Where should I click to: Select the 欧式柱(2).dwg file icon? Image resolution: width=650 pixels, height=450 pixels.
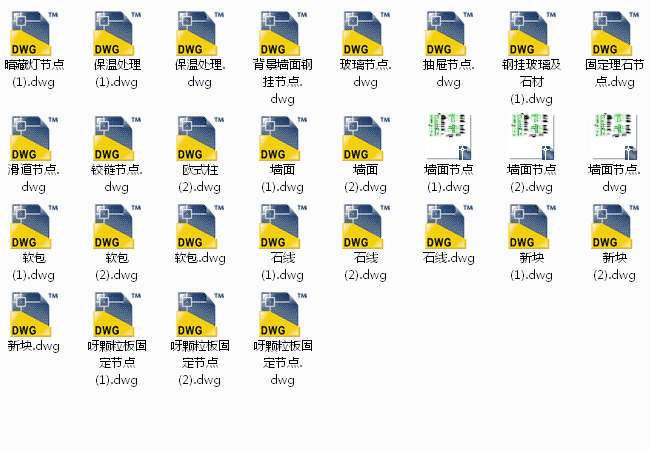pyautogui.click(x=200, y=138)
